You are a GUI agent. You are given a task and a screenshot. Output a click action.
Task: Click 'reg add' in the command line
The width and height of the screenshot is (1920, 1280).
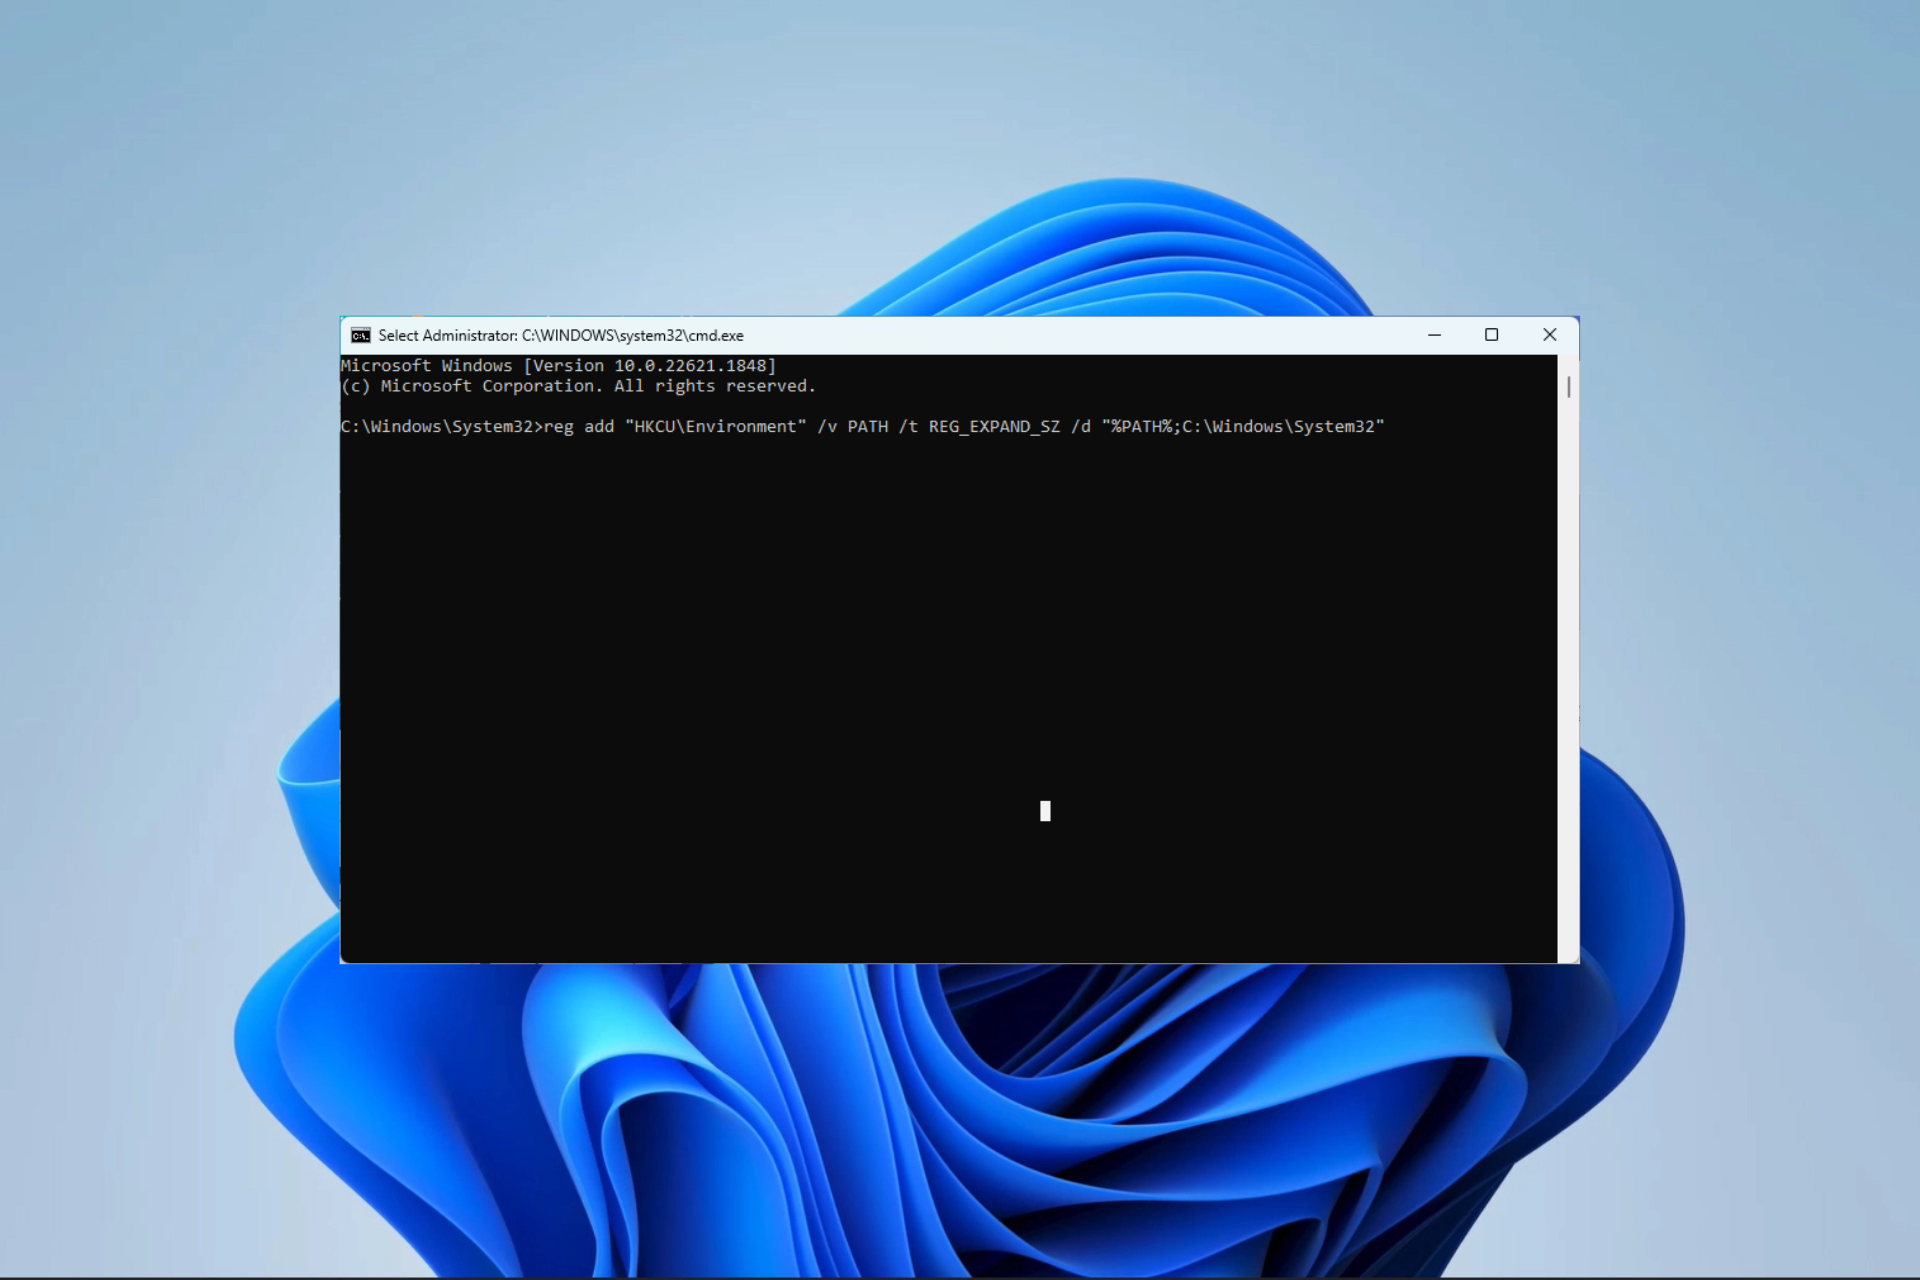[579, 427]
